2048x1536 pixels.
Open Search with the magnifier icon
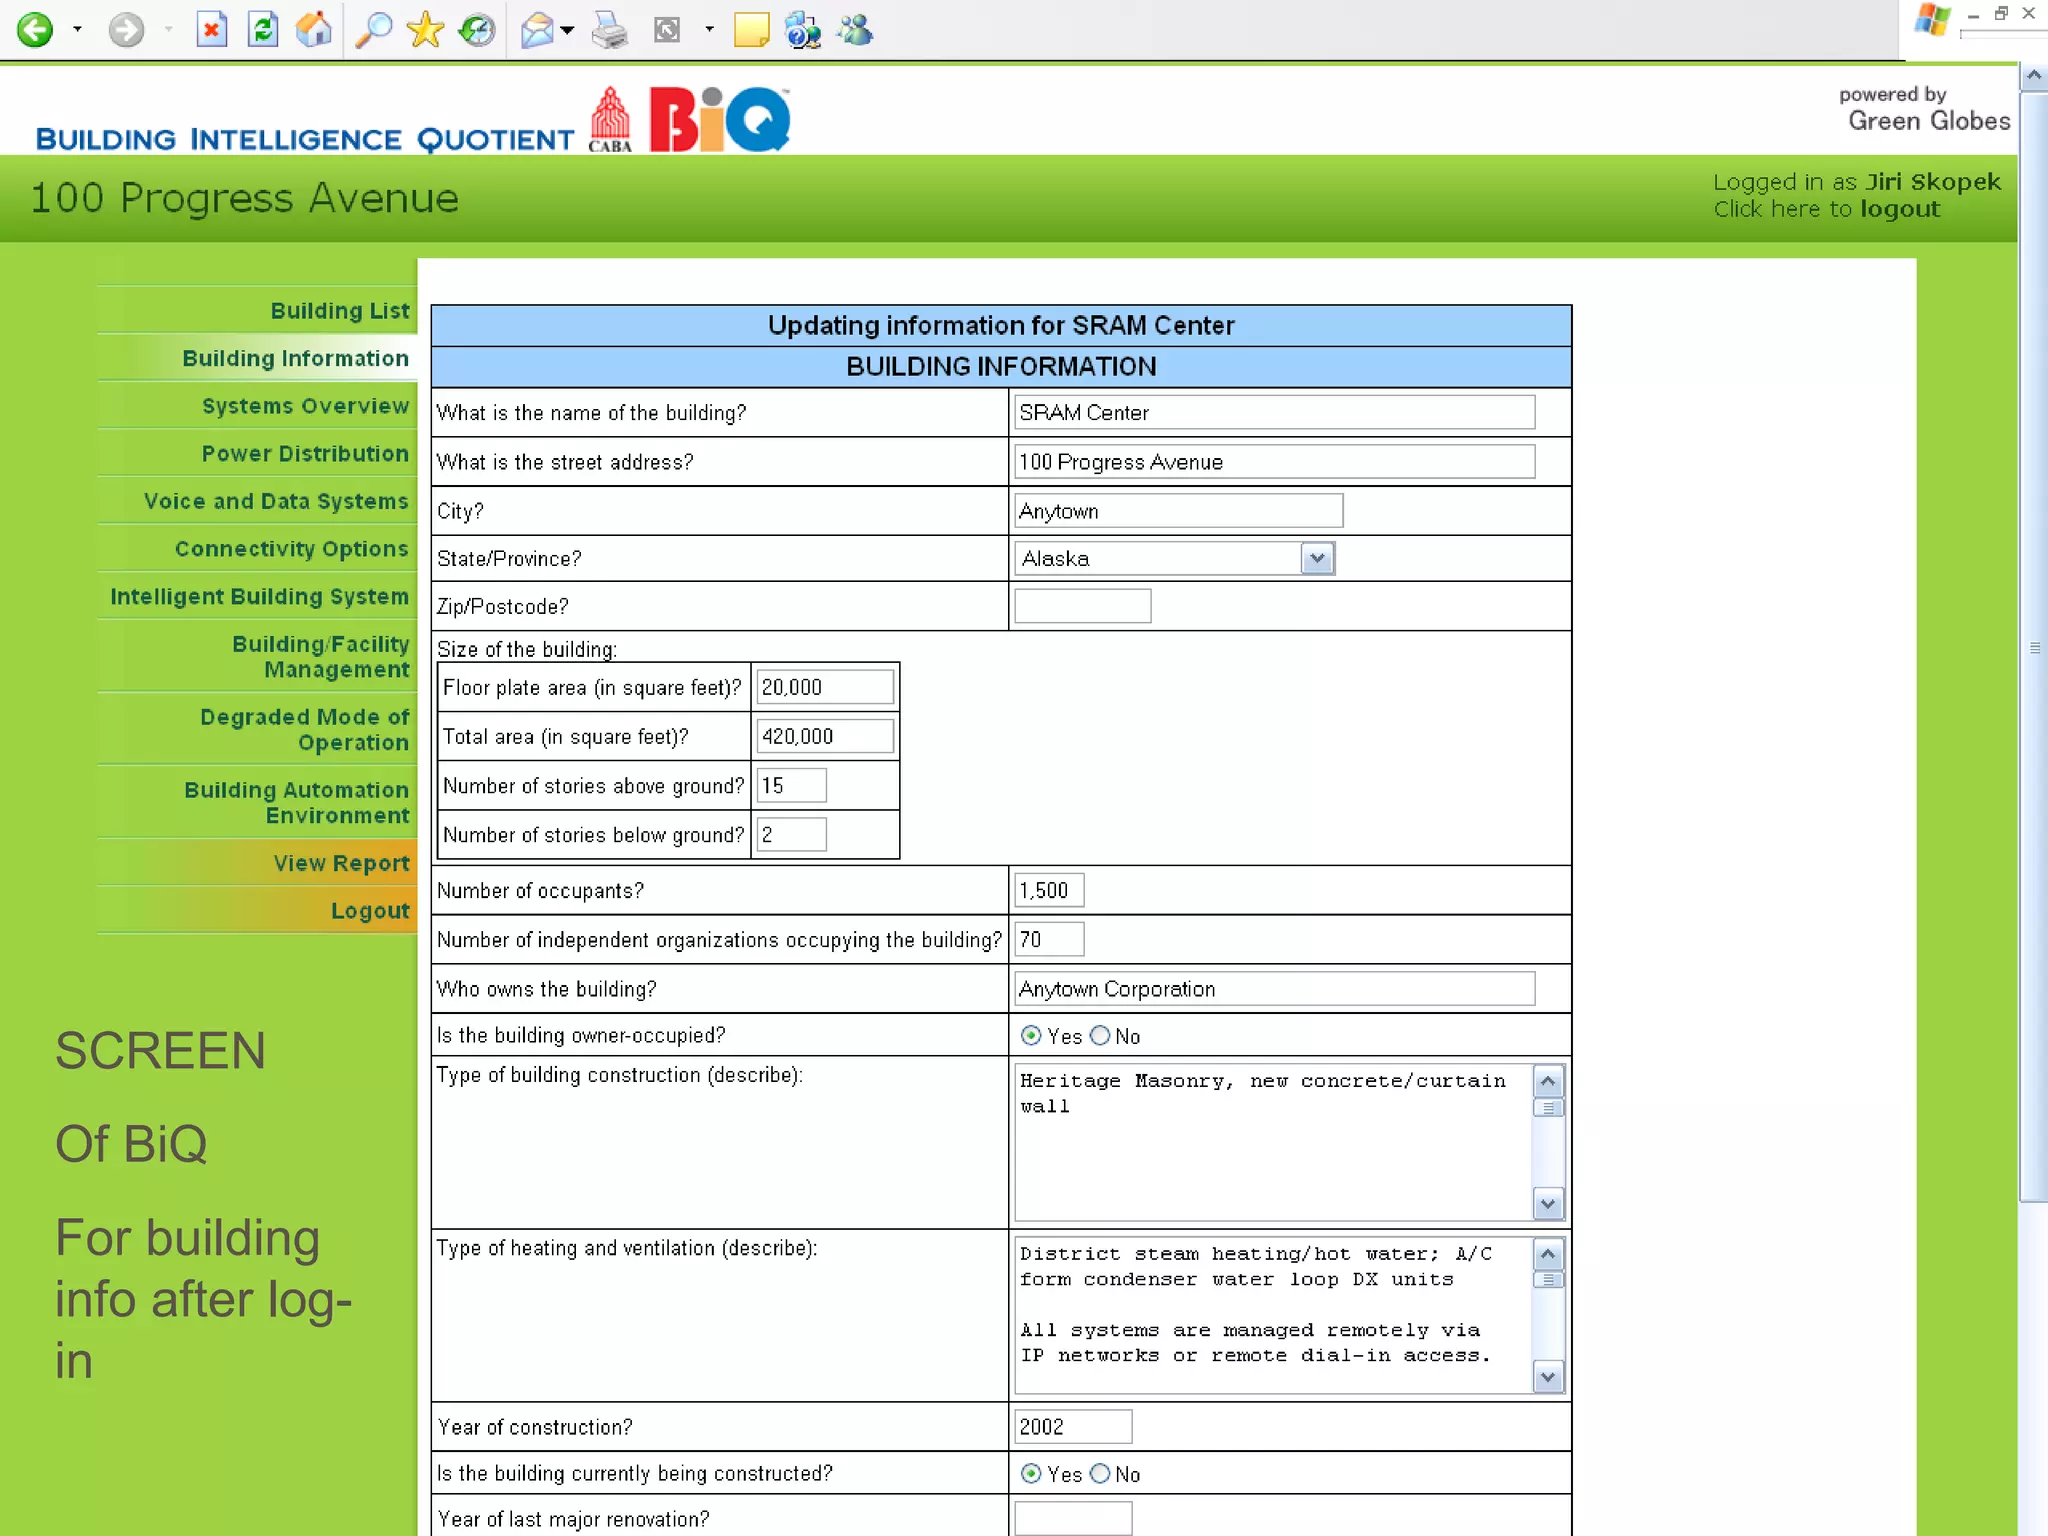coord(374,30)
